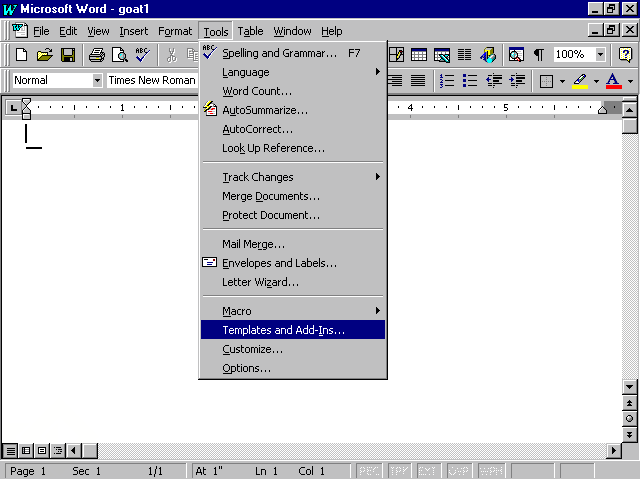Open the Font Color dropdown arrow
Image resolution: width=640 pixels, height=480 pixels.
pyautogui.click(x=630, y=81)
